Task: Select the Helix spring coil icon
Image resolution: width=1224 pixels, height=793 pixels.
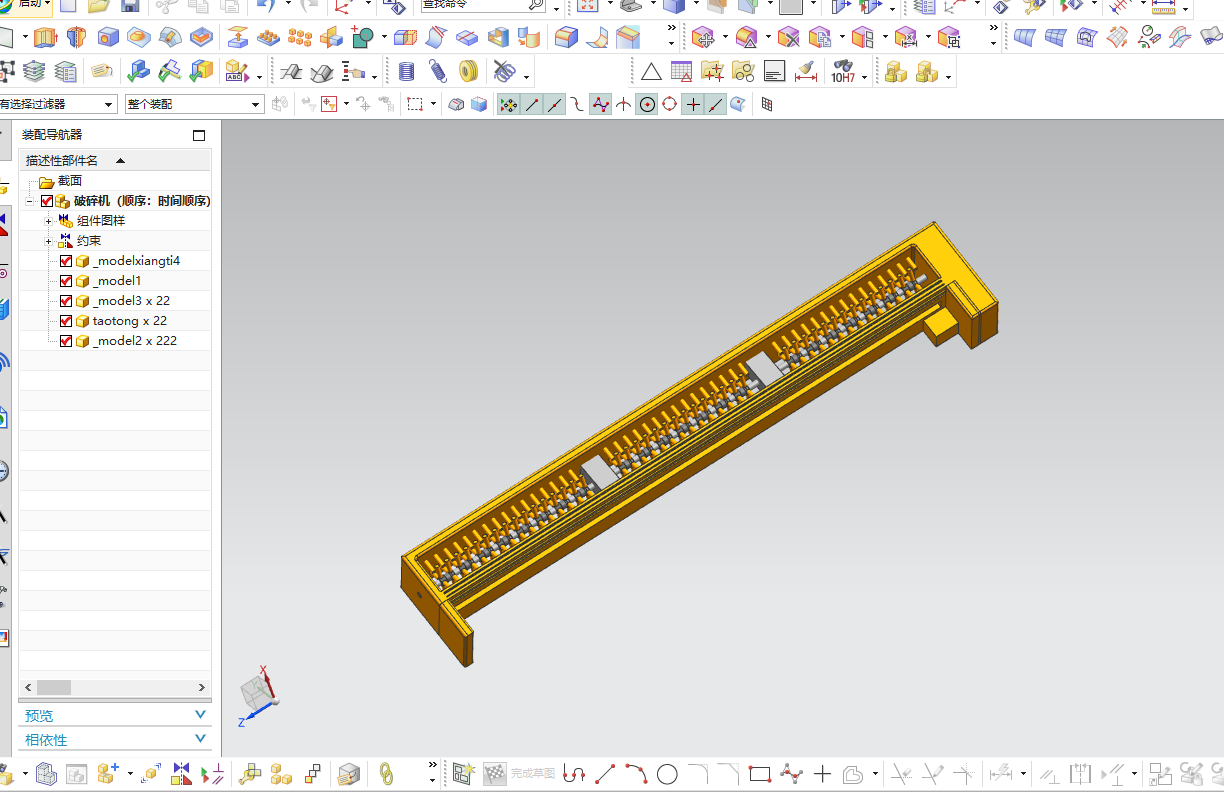Action: click(406, 72)
